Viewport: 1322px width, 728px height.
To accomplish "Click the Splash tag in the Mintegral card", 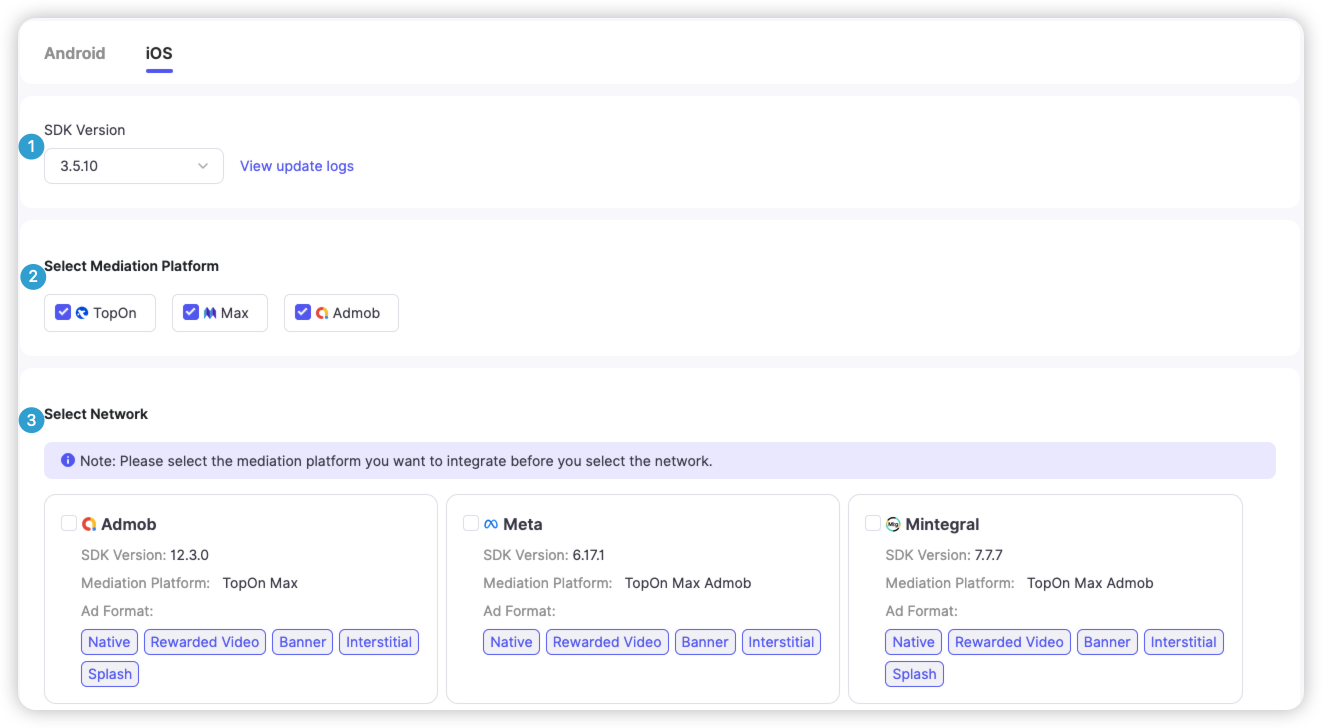I will point(914,674).
